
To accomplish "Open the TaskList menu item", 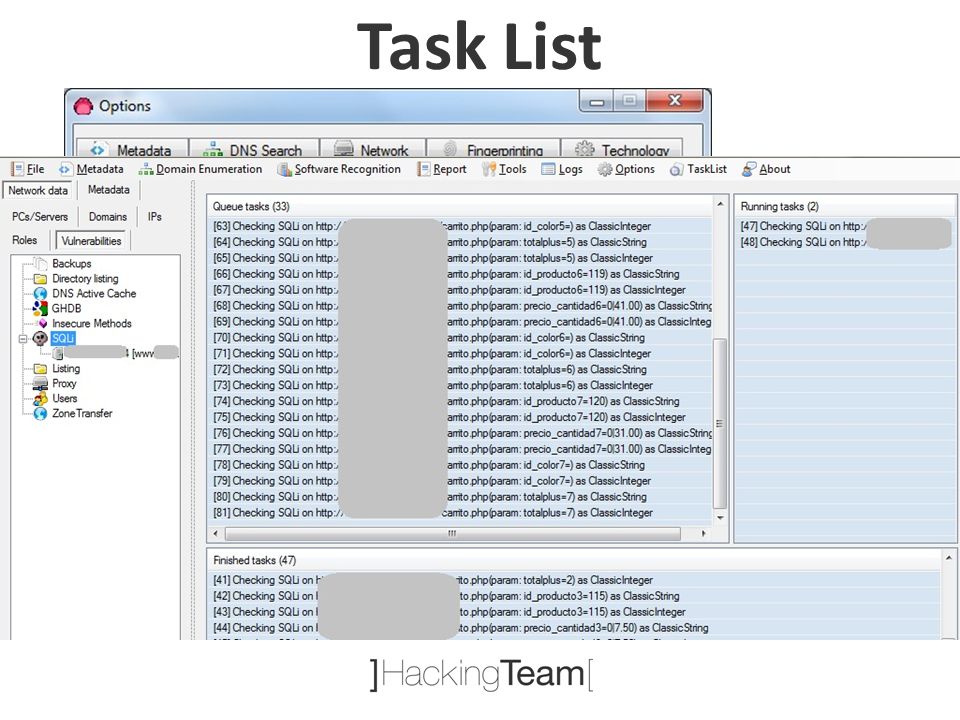I will [x=699, y=169].
